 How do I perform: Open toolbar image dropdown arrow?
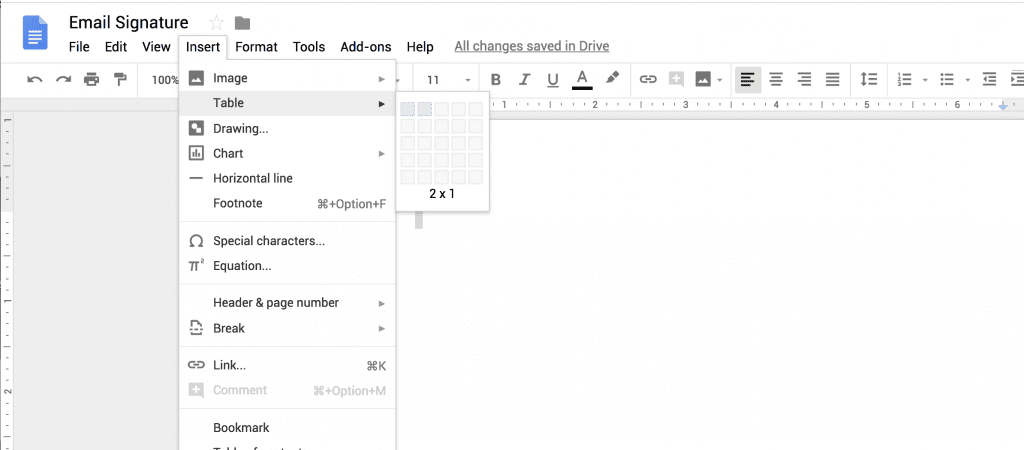pyautogui.click(x=720, y=80)
